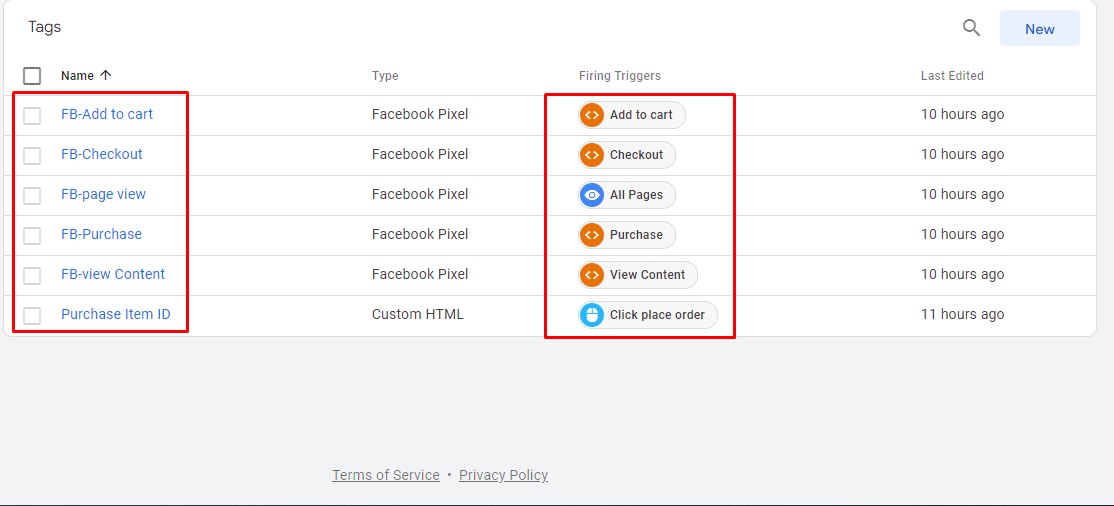Open the Terms of Service link
Image resolution: width=1114 pixels, height=506 pixels.
pyautogui.click(x=385, y=475)
